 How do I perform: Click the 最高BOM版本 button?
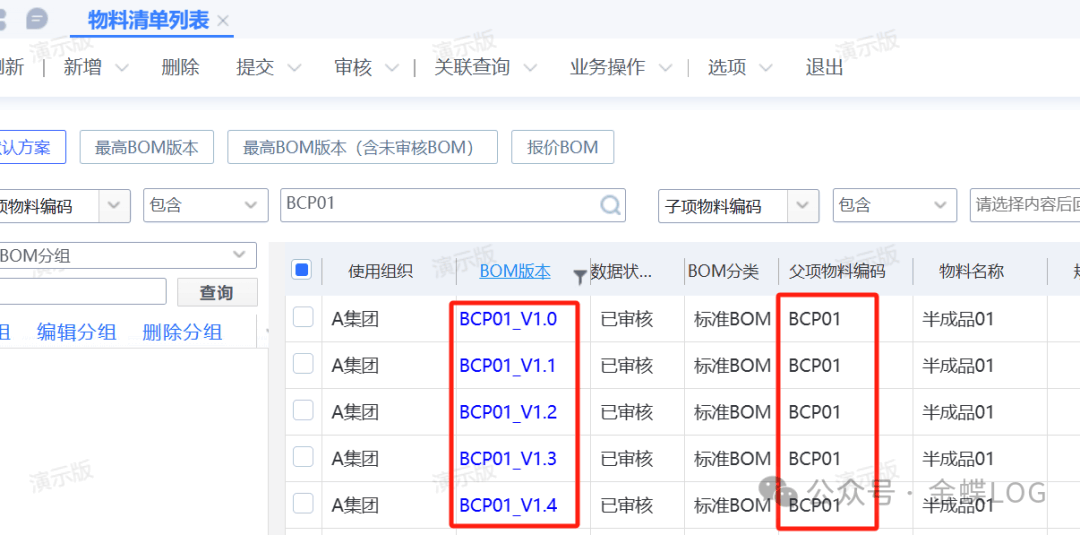(x=146, y=147)
